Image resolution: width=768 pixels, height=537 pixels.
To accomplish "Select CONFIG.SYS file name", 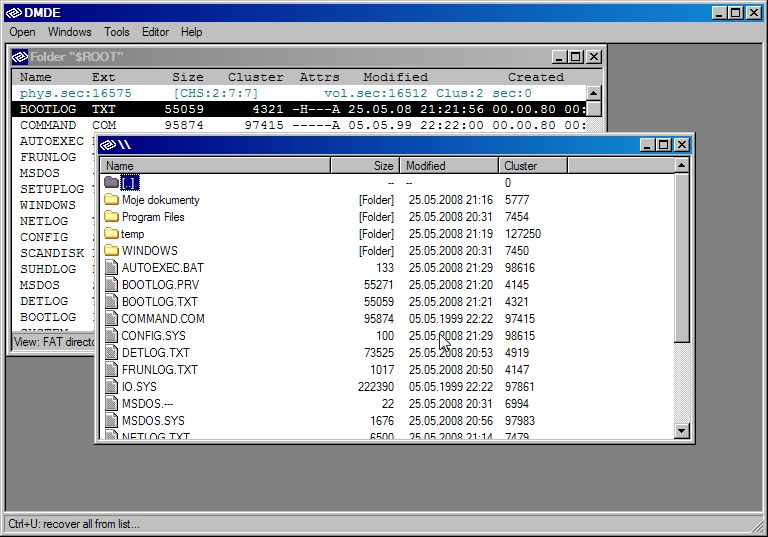I will click(153, 336).
